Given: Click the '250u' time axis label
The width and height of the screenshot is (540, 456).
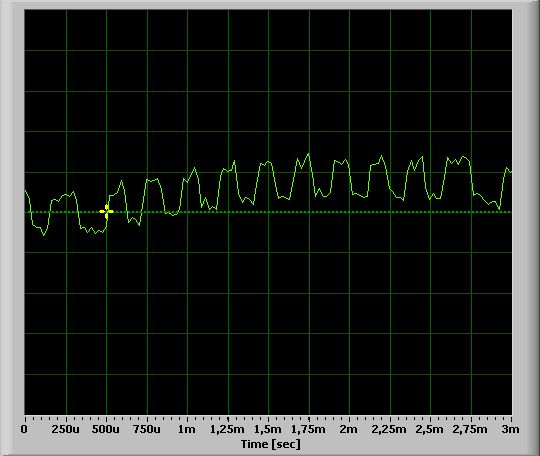Looking at the screenshot, I should [x=65, y=429].
